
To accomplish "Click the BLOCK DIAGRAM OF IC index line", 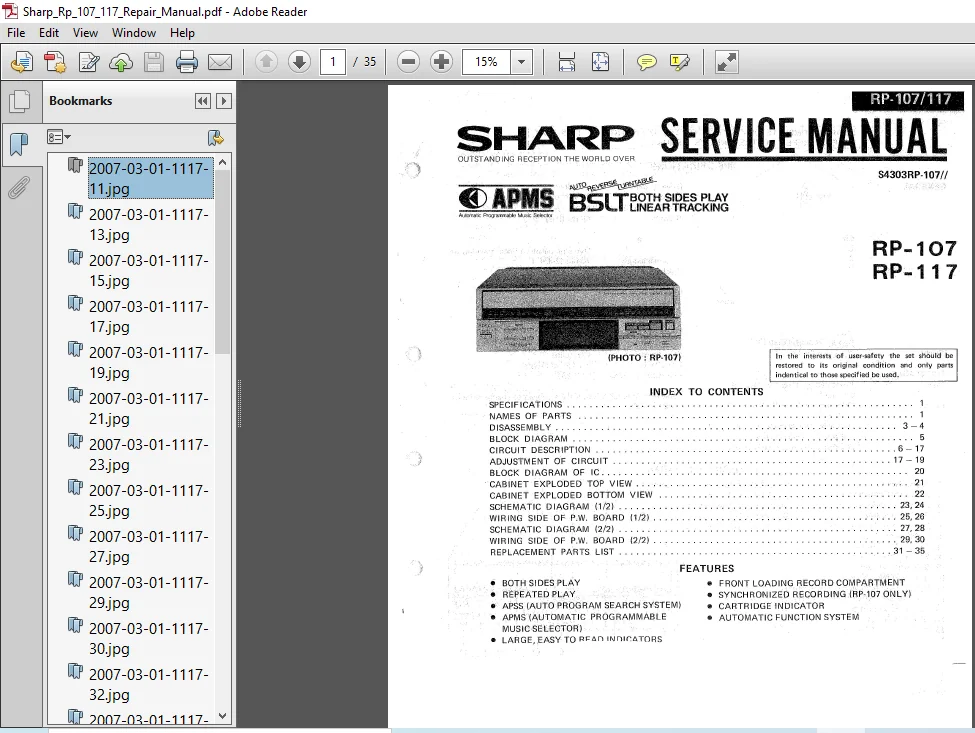I will click(x=707, y=472).
